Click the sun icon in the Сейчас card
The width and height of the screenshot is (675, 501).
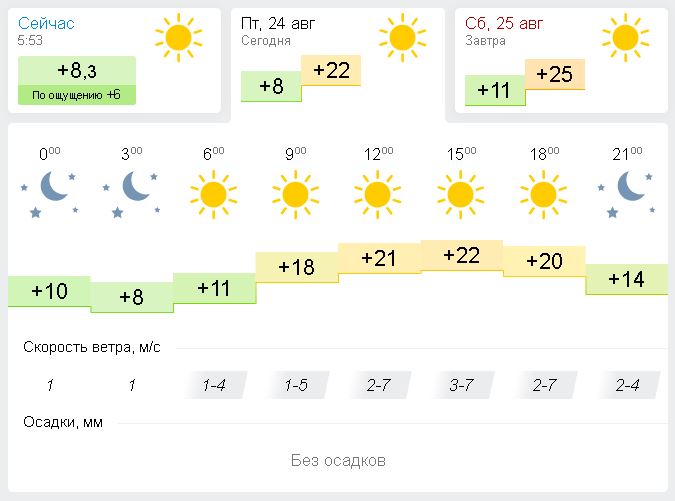pos(178,36)
